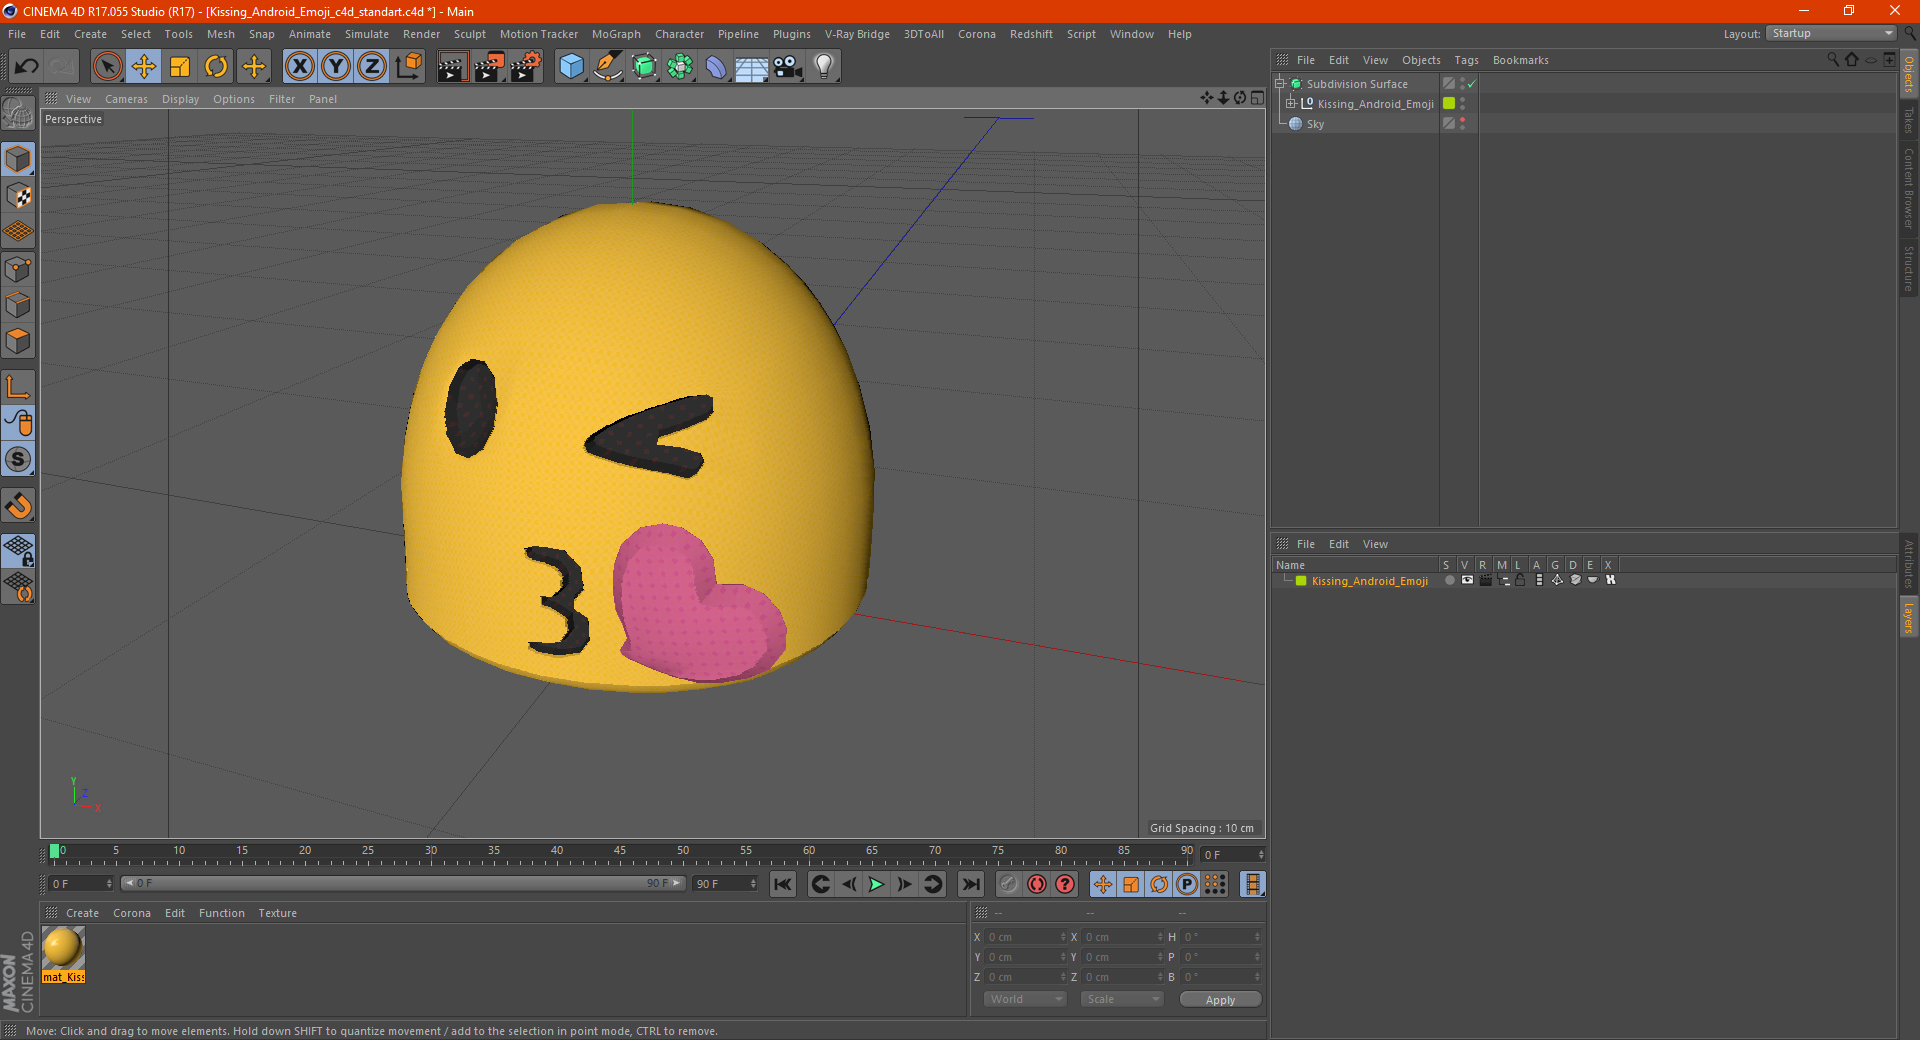This screenshot has height=1040, width=1920.
Task: Open the World coordinate dropdown
Action: pos(1025,999)
